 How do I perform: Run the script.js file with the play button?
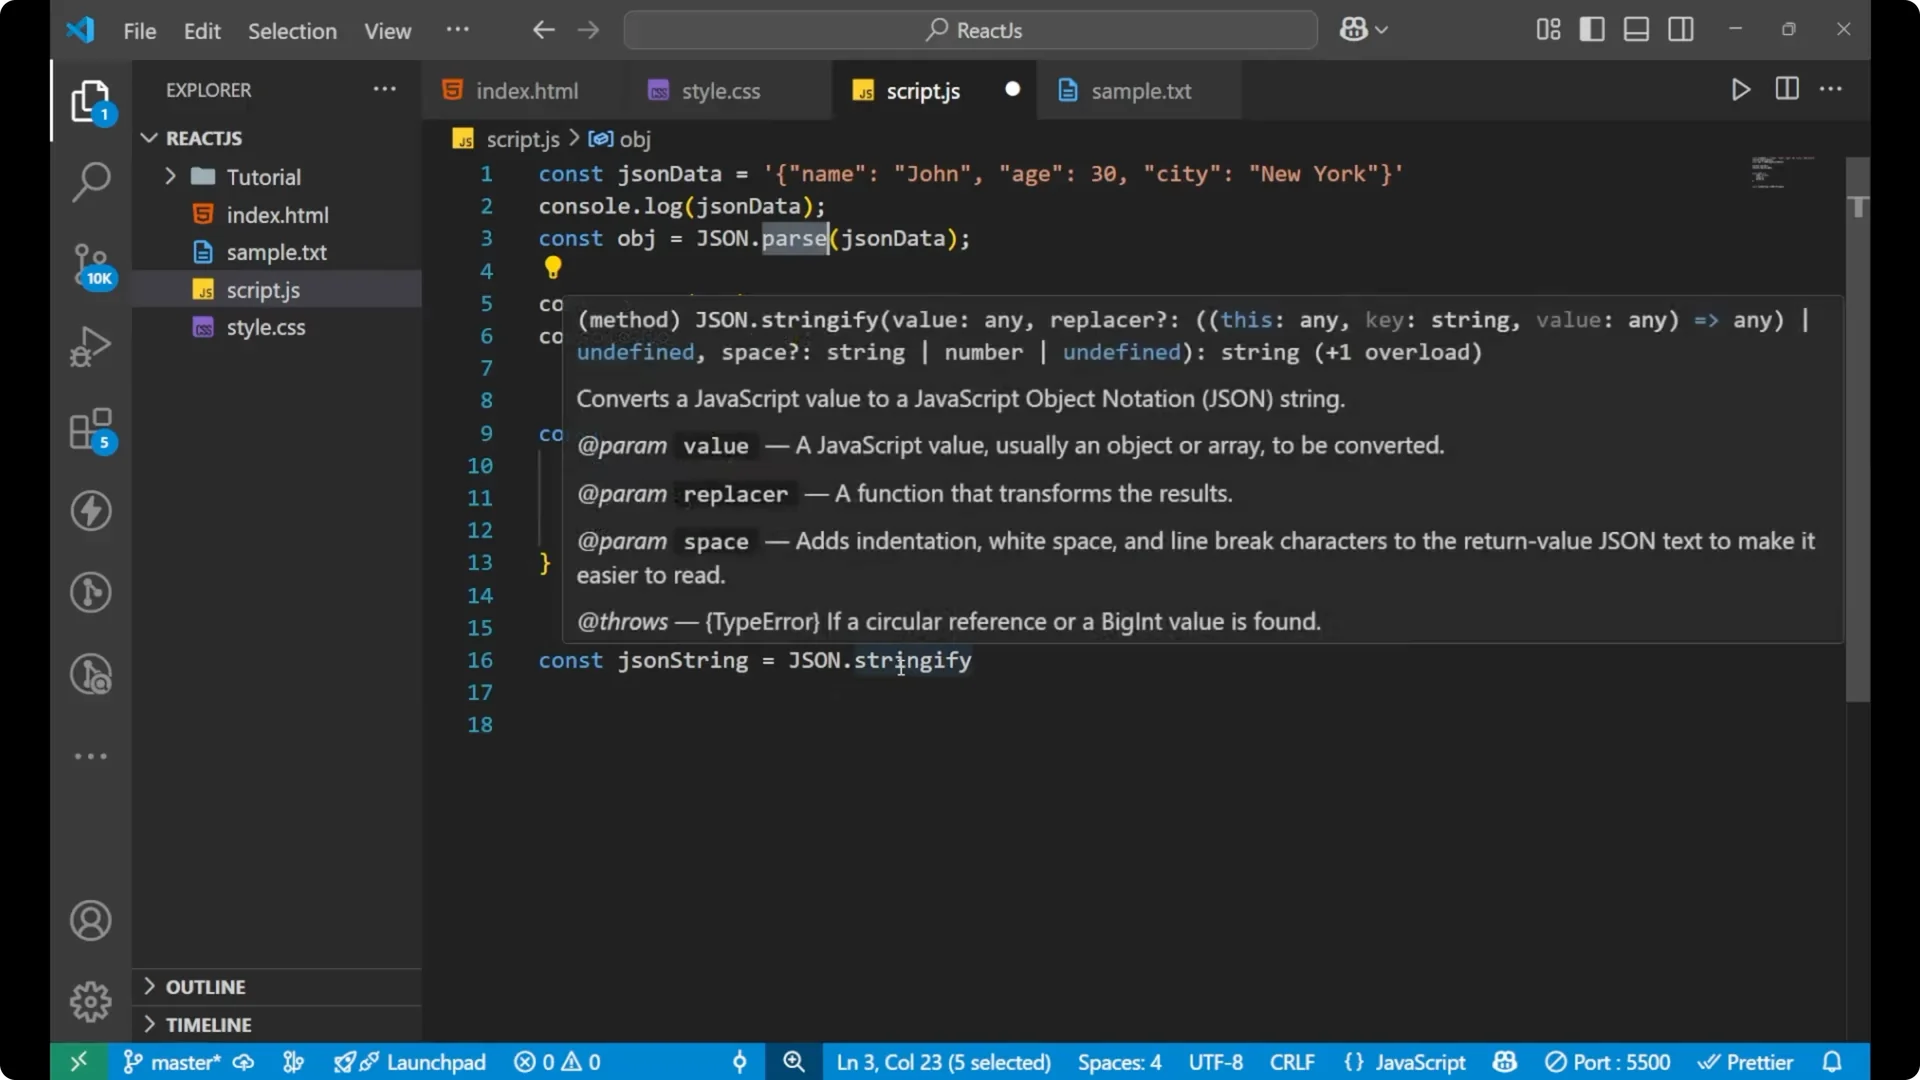pyautogui.click(x=1739, y=89)
